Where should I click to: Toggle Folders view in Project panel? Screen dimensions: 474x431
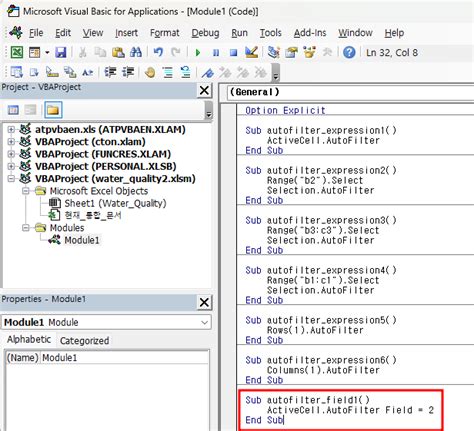tap(53, 110)
